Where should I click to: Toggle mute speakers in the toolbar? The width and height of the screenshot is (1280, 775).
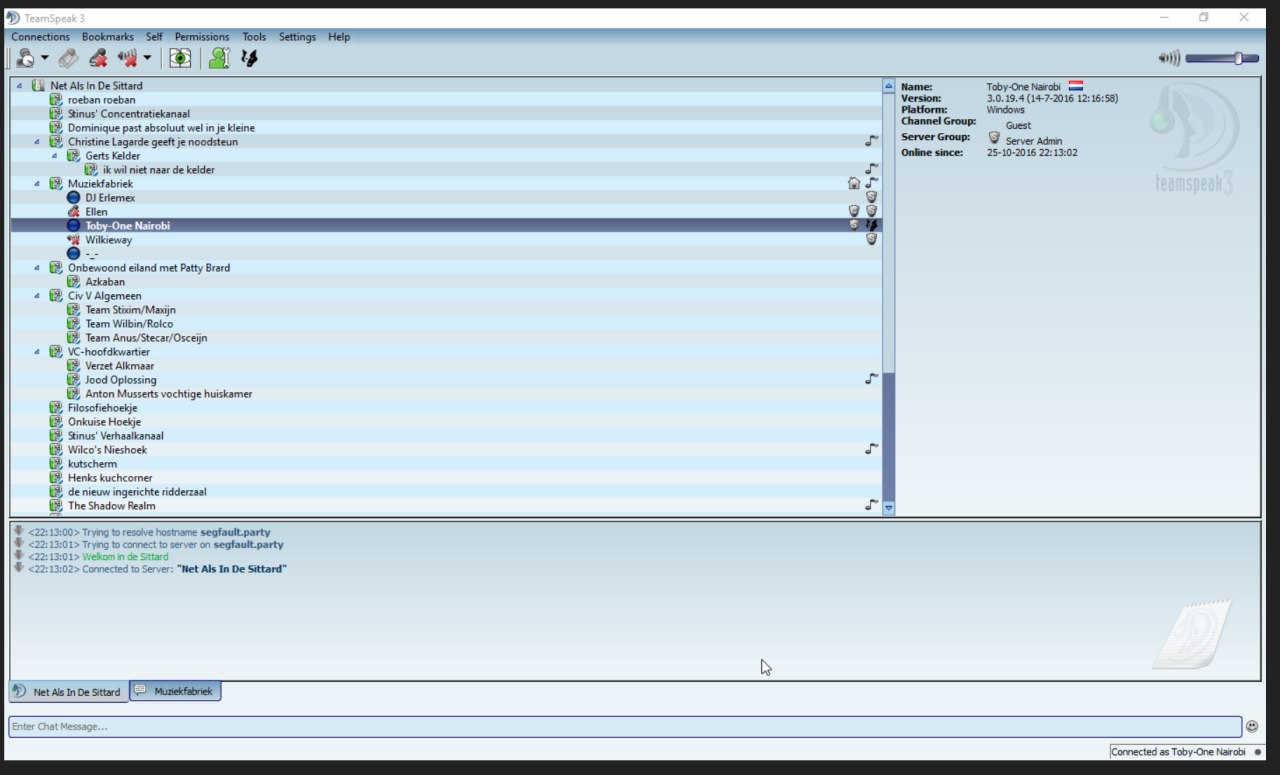click(x=127, y=58)
